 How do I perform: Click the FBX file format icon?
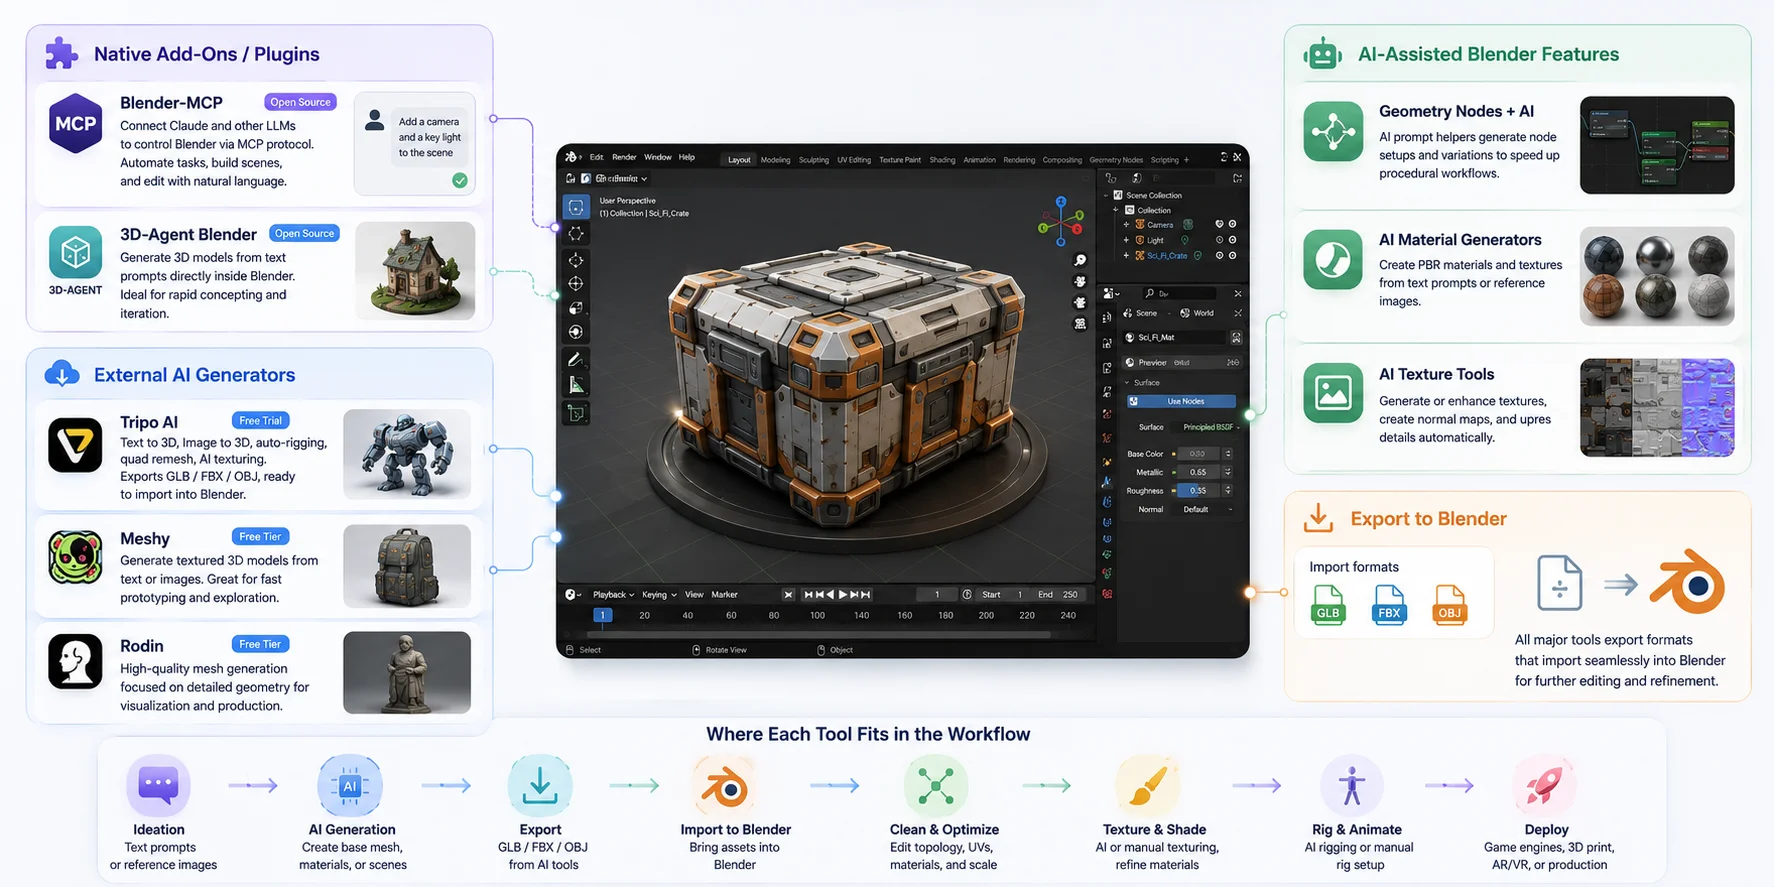(1389, 605)
